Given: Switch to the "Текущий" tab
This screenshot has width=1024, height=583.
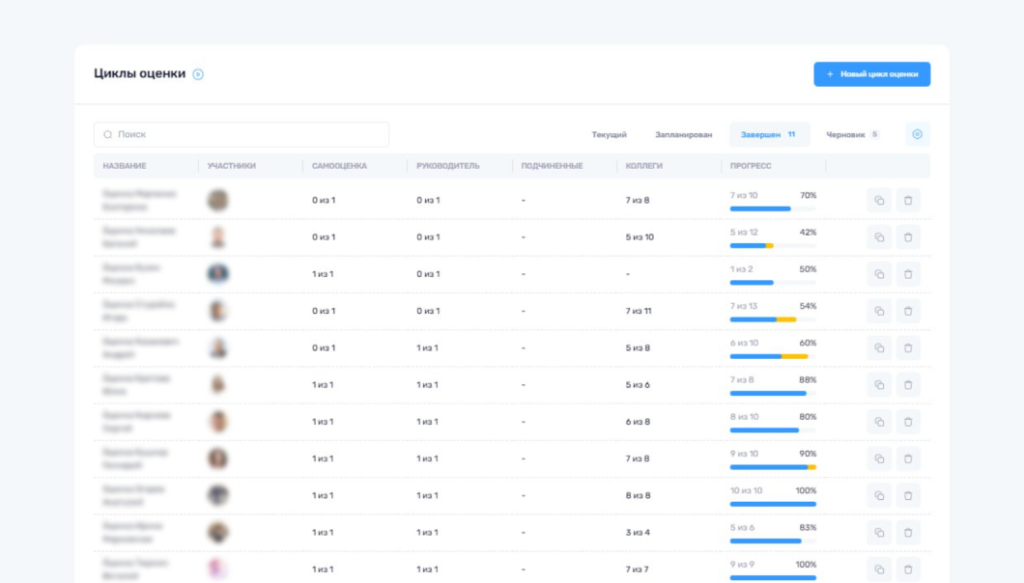Looking at the screenshot, I should tap(609, 134).
